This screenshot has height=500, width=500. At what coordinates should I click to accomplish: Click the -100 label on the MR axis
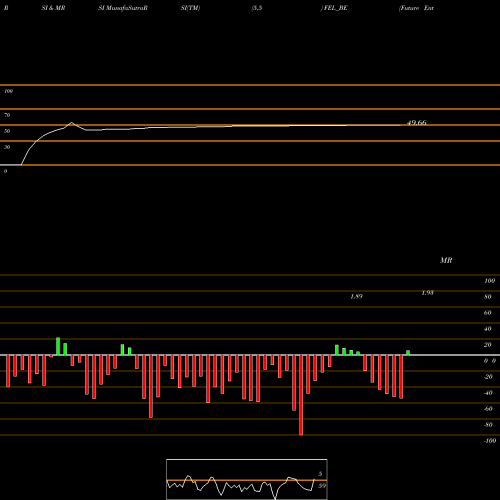click(x=490, y=441)
